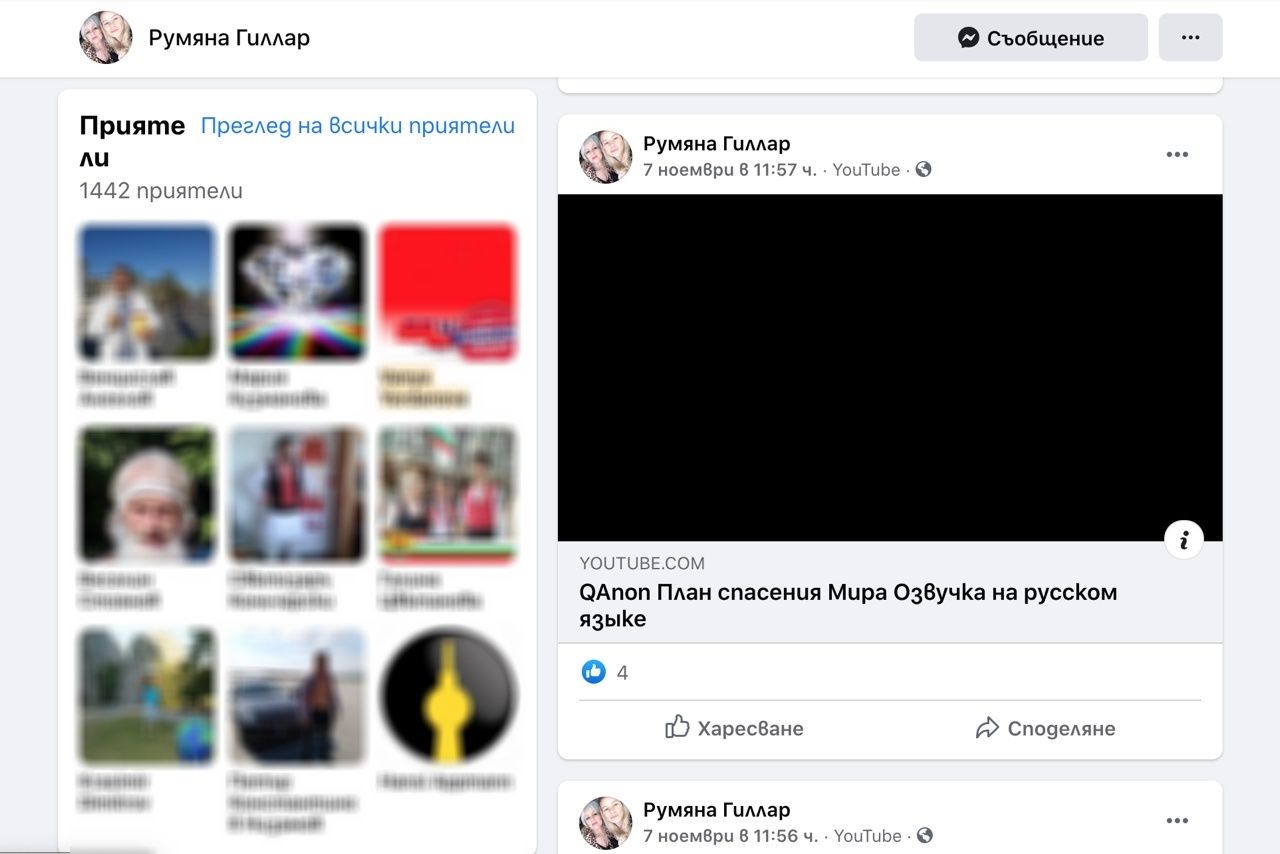The image size is (1280, 854).
Task: Click the Съобщение message button
Action: click(x=1031, y=38)
